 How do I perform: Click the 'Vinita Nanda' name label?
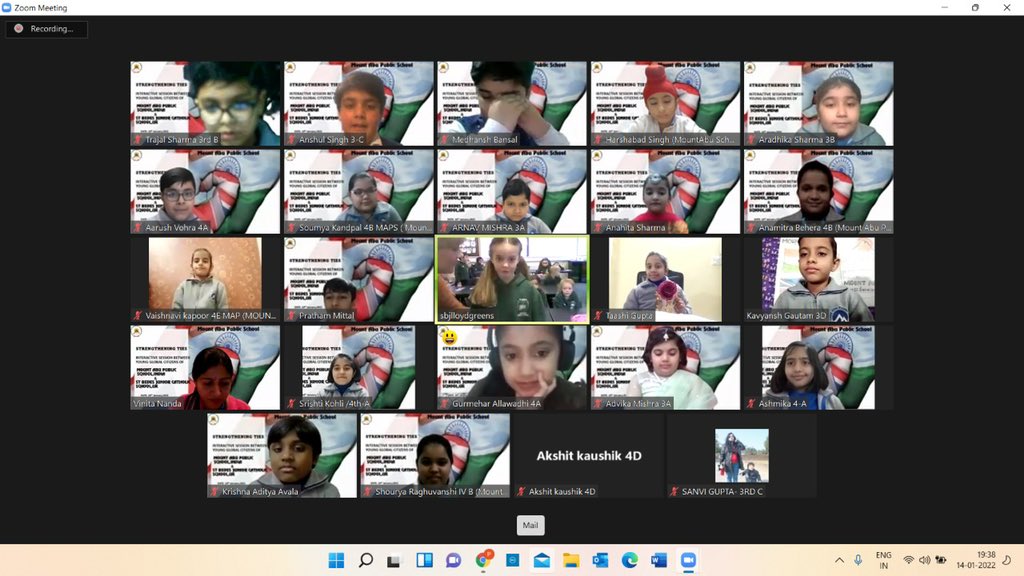tap(157, 404)
